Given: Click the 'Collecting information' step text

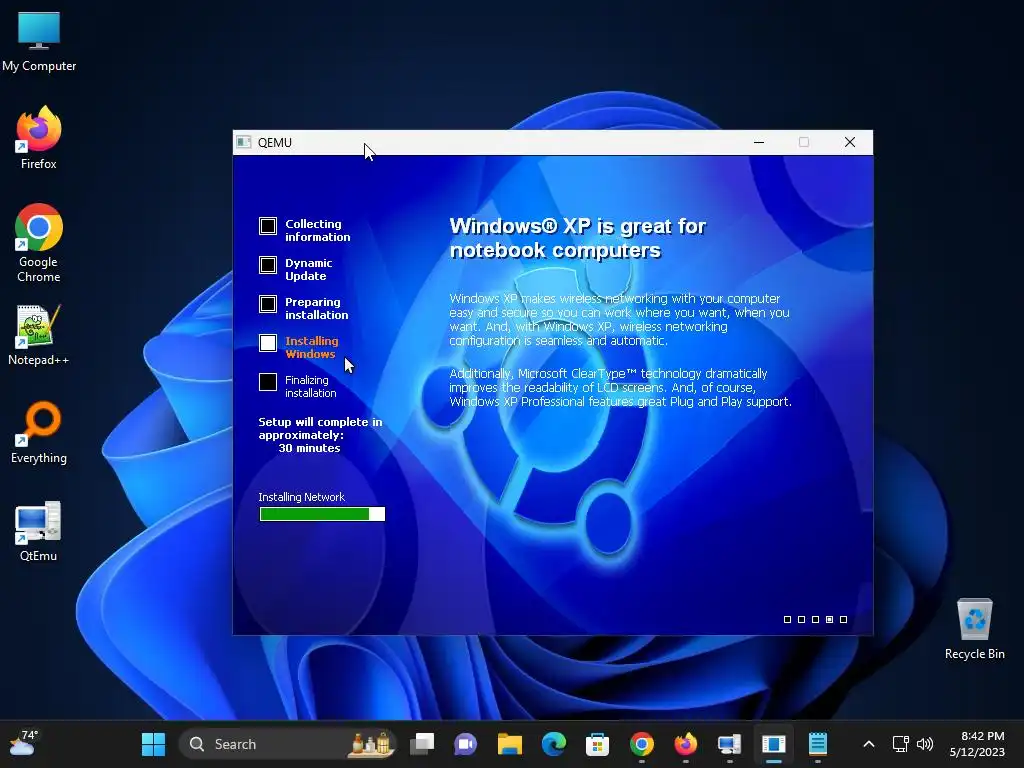Looking at the screenshot, I should coord(317,231).
